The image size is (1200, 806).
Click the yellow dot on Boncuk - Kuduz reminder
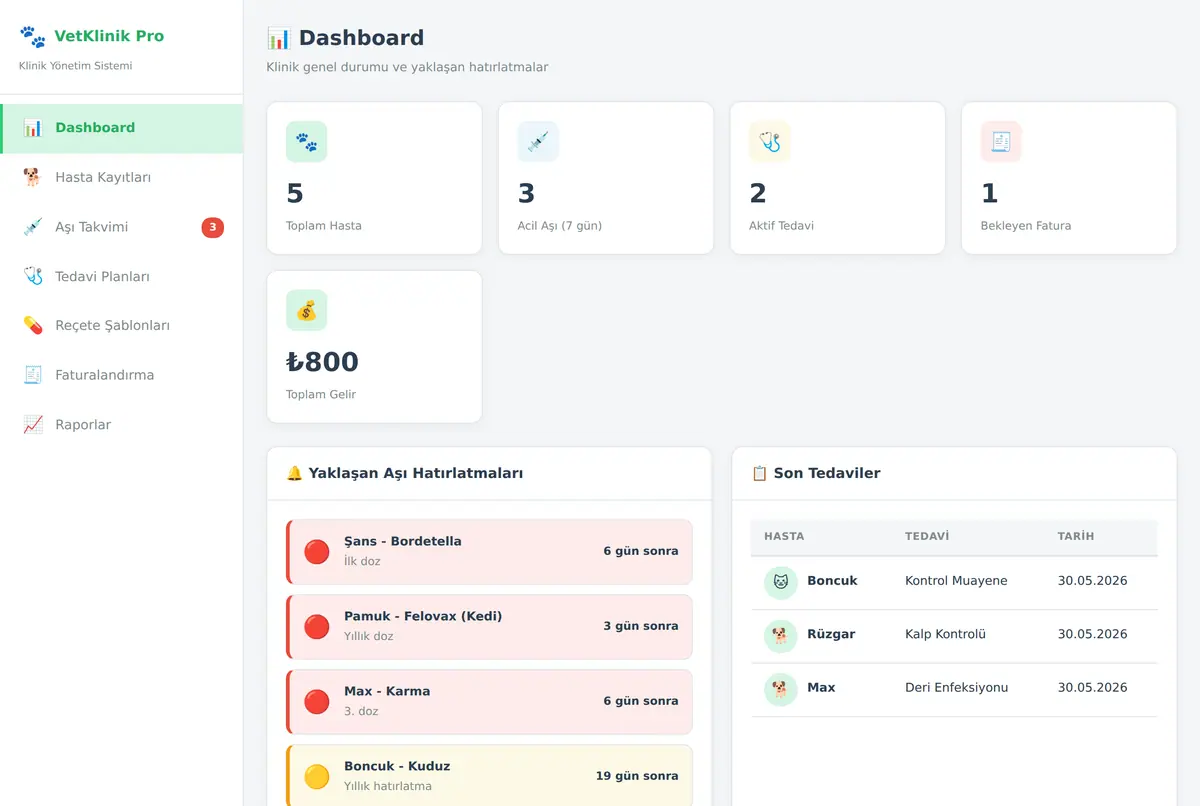click(317, 777)
